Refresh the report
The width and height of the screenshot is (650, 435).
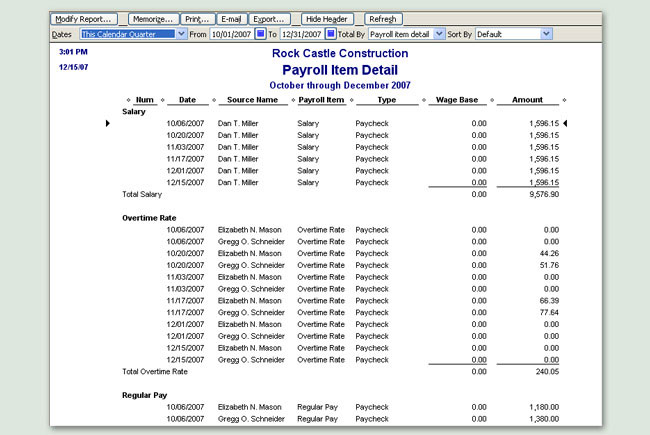(382, 19)
